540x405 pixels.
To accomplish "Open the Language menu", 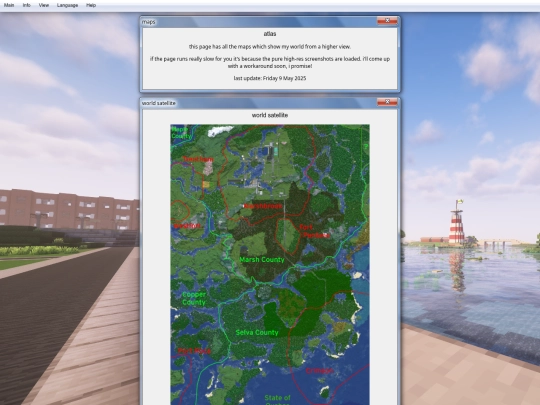I will pyautogui.click(x=67, y=5).
